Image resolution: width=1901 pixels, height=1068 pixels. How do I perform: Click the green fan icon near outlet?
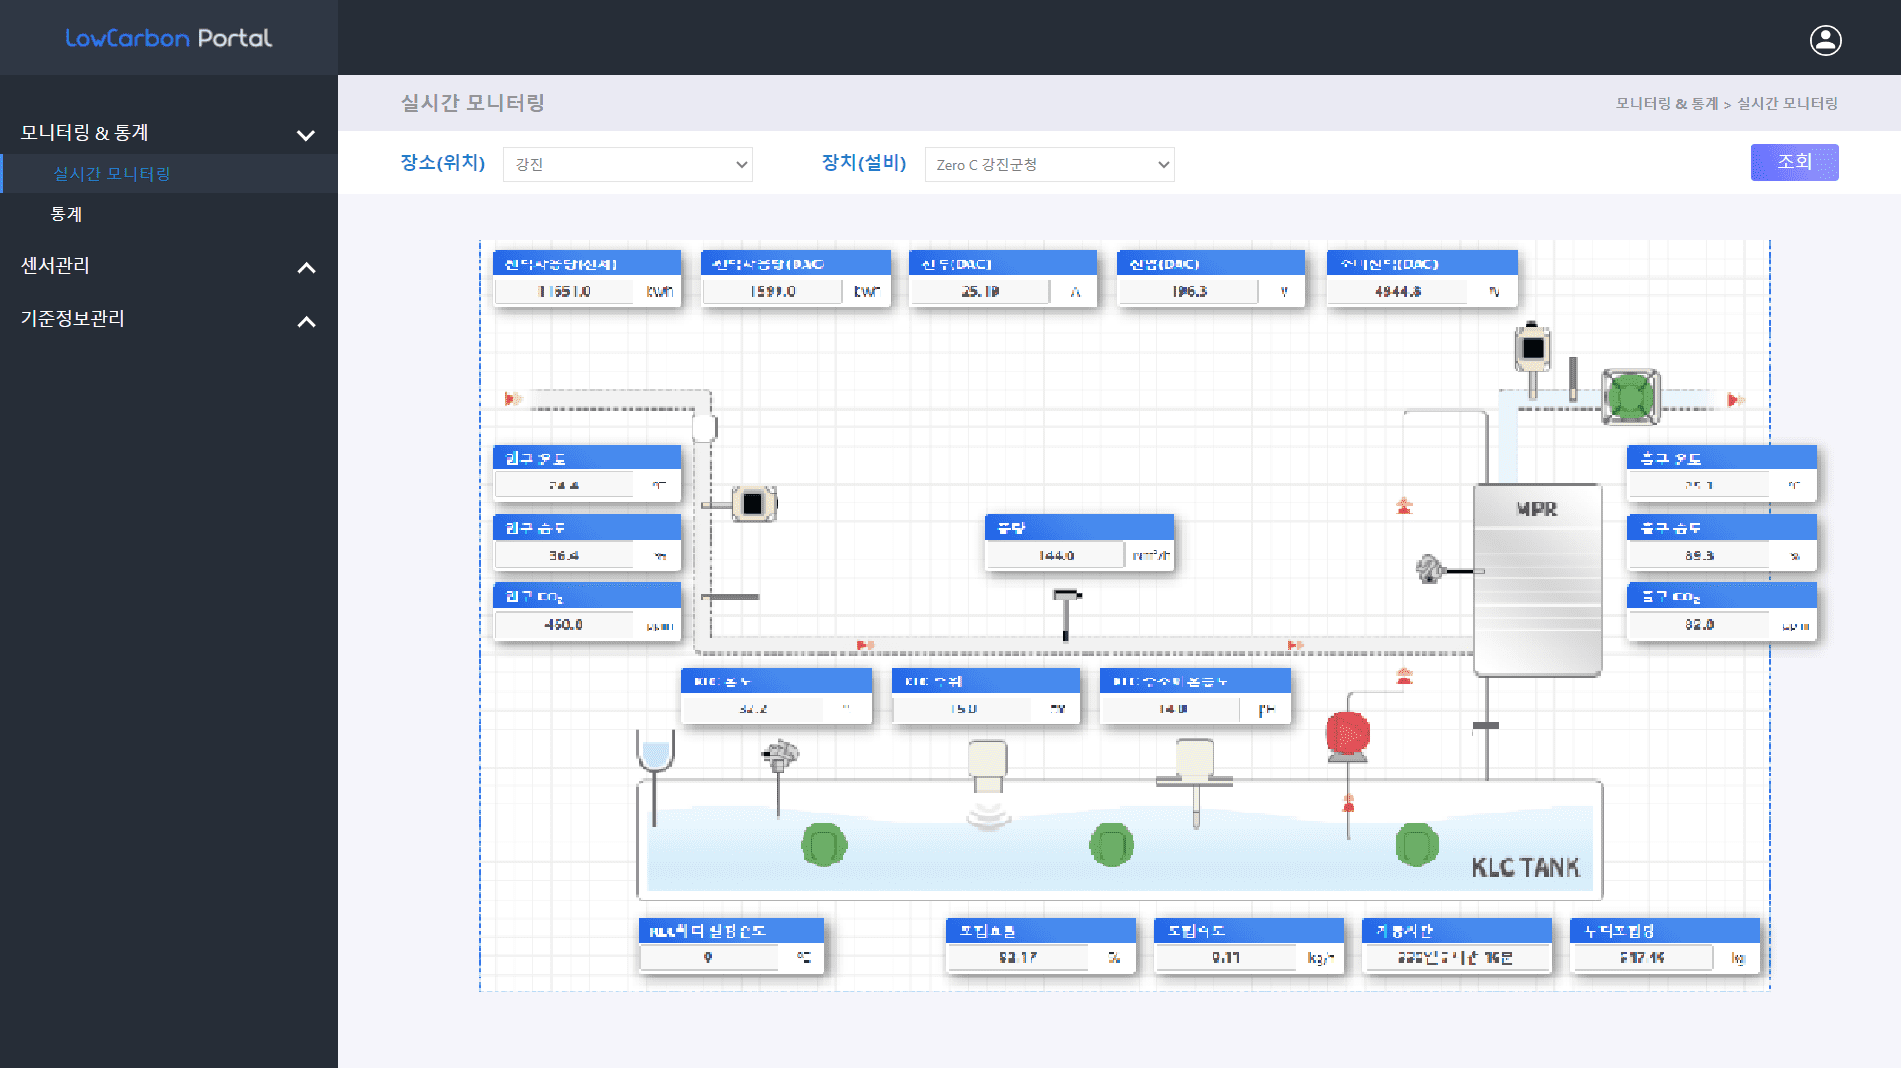[1631, 397]
